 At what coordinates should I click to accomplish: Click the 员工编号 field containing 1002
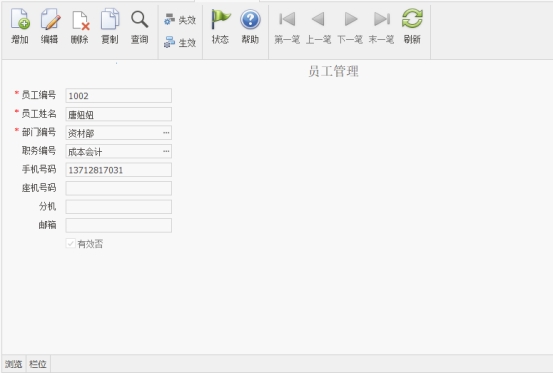(119, 96)
